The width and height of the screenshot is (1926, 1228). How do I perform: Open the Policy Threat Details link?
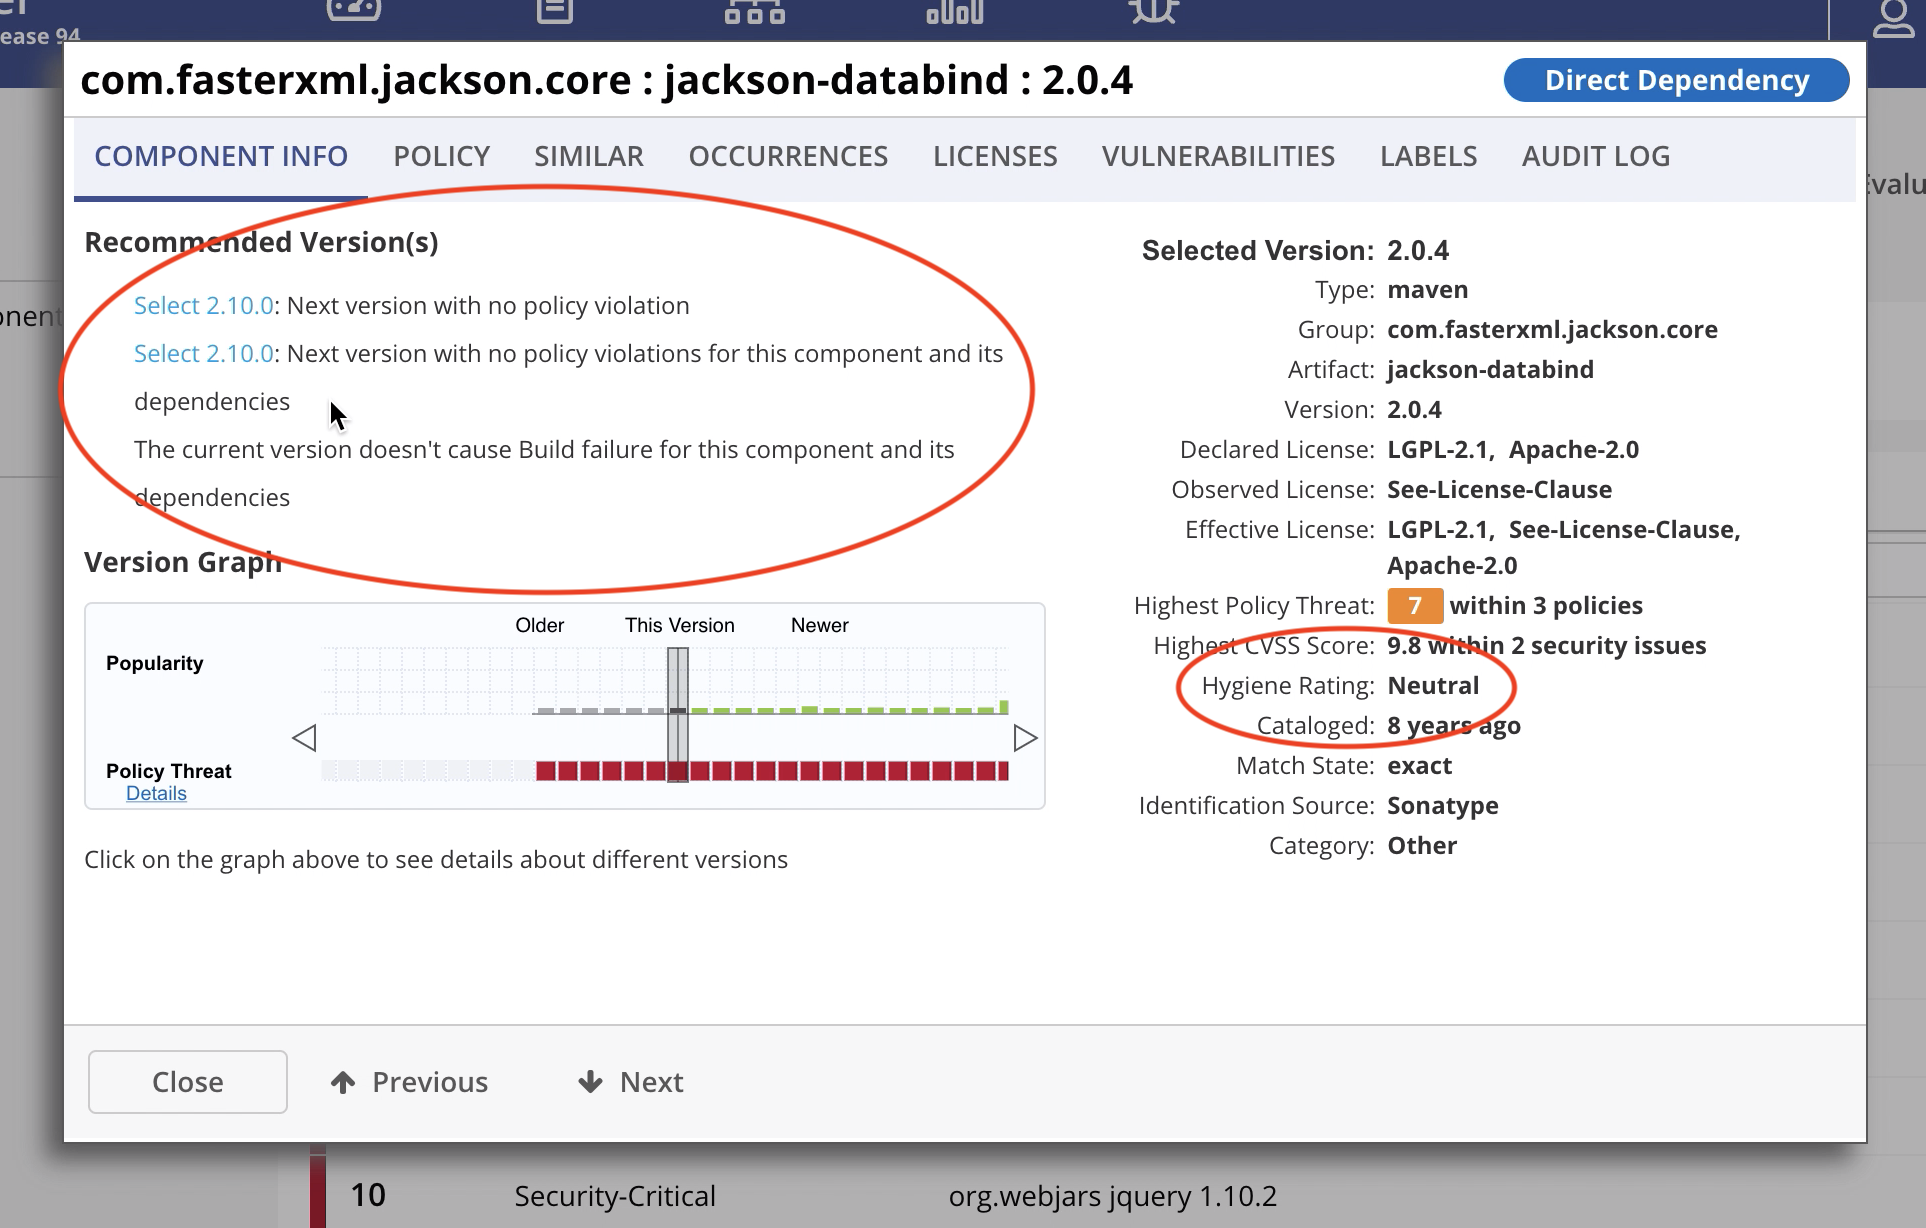click(156, 794)
